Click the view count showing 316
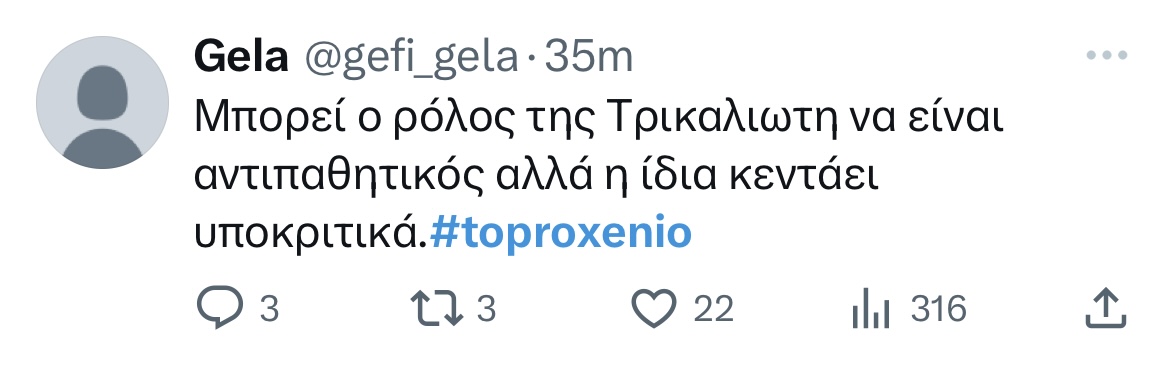 pyautogui.click(x=939, y=309)
